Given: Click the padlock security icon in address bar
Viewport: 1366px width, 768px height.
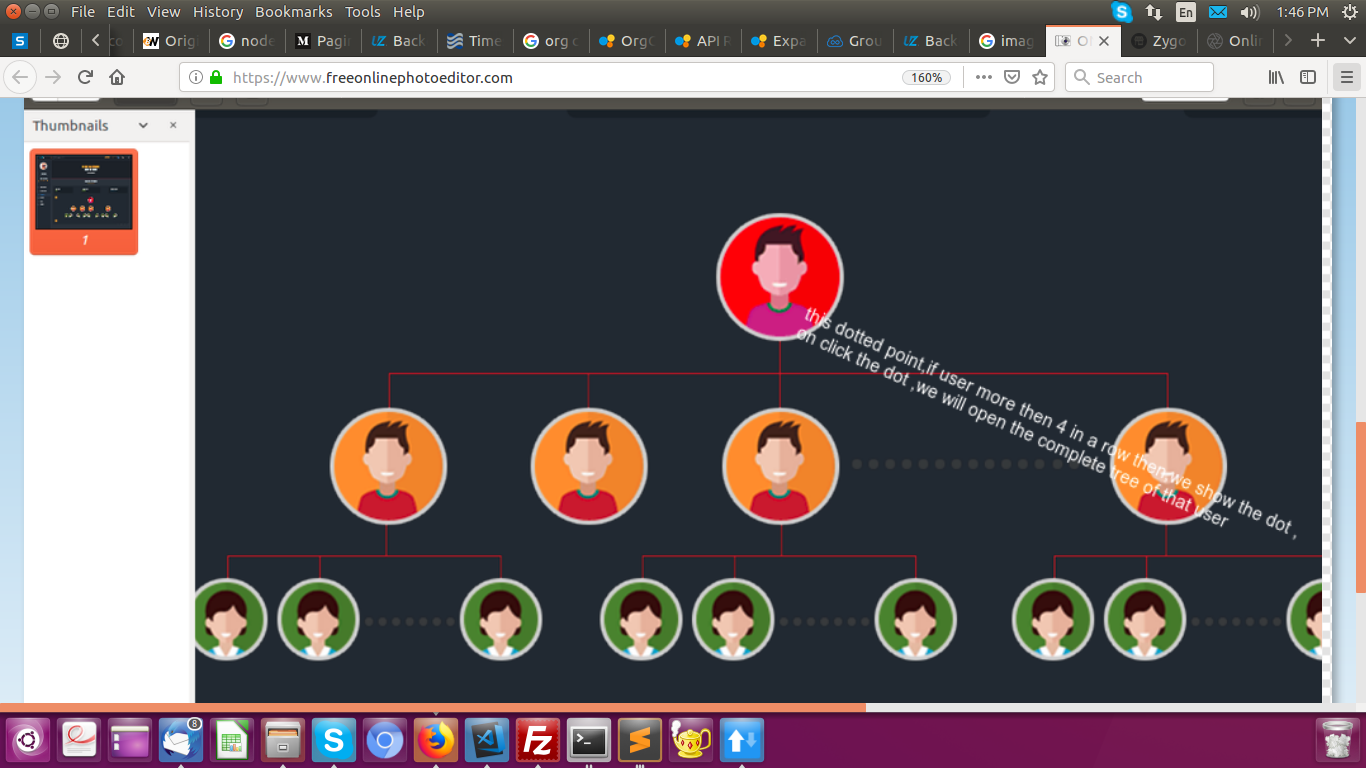Looking at the screenshot, I should 218,77.
